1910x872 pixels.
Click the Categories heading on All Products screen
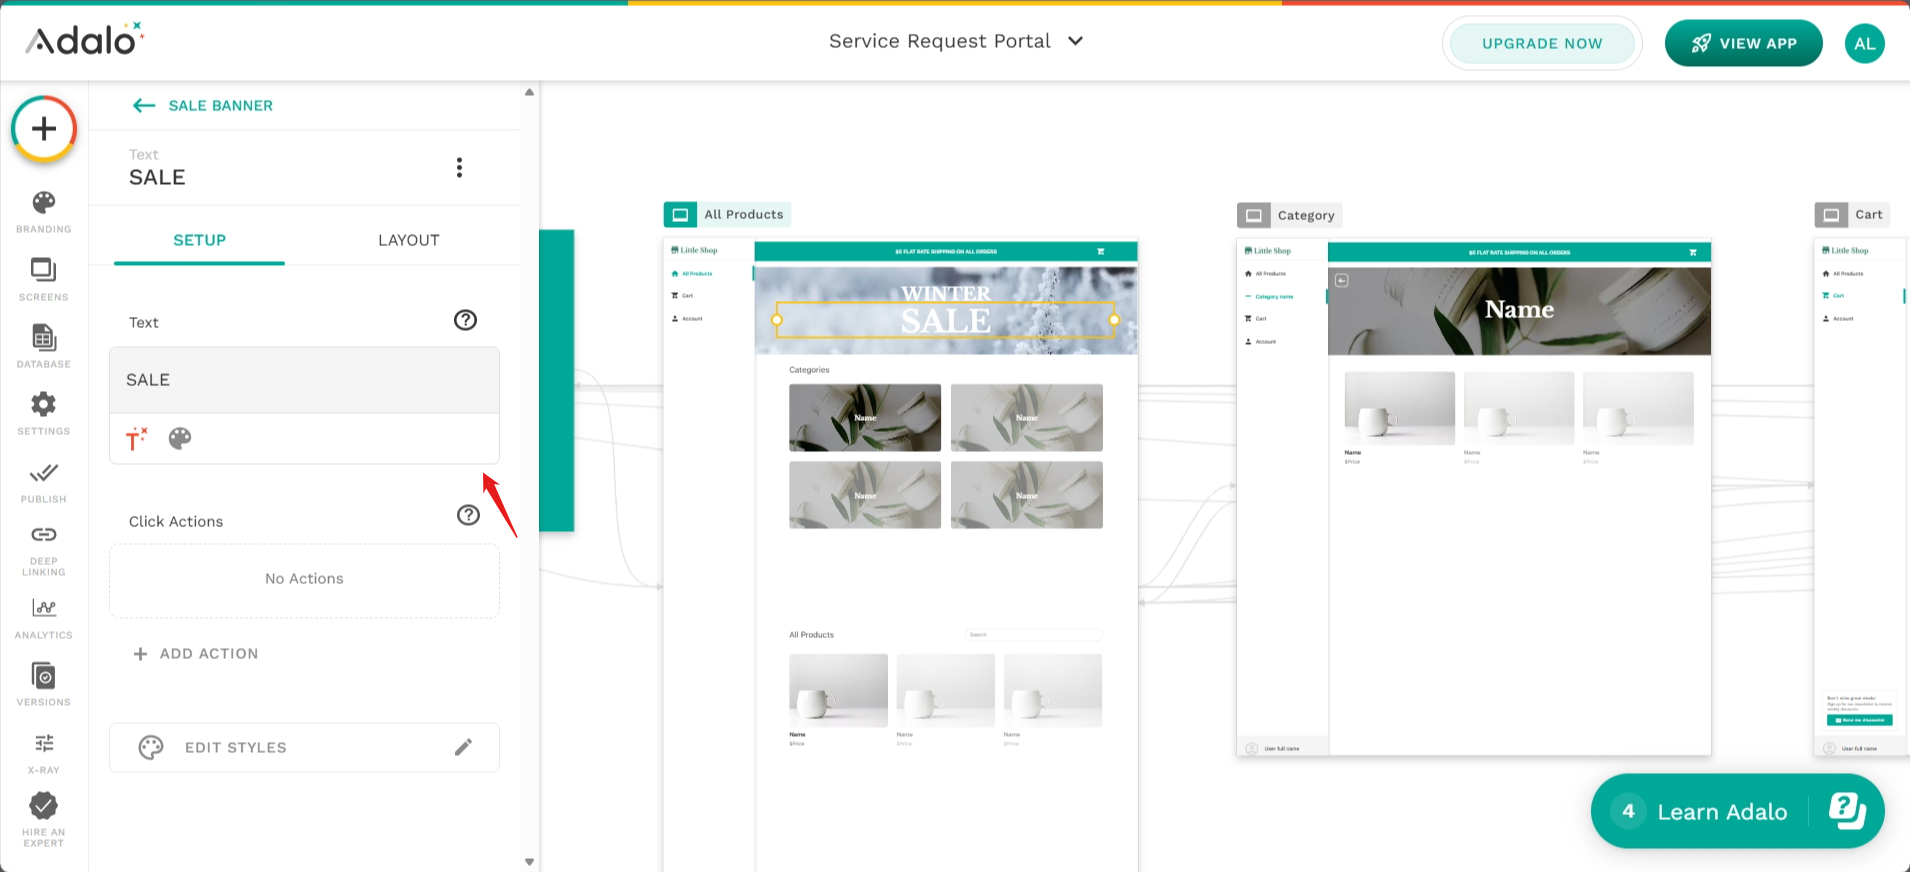(809, 370)
